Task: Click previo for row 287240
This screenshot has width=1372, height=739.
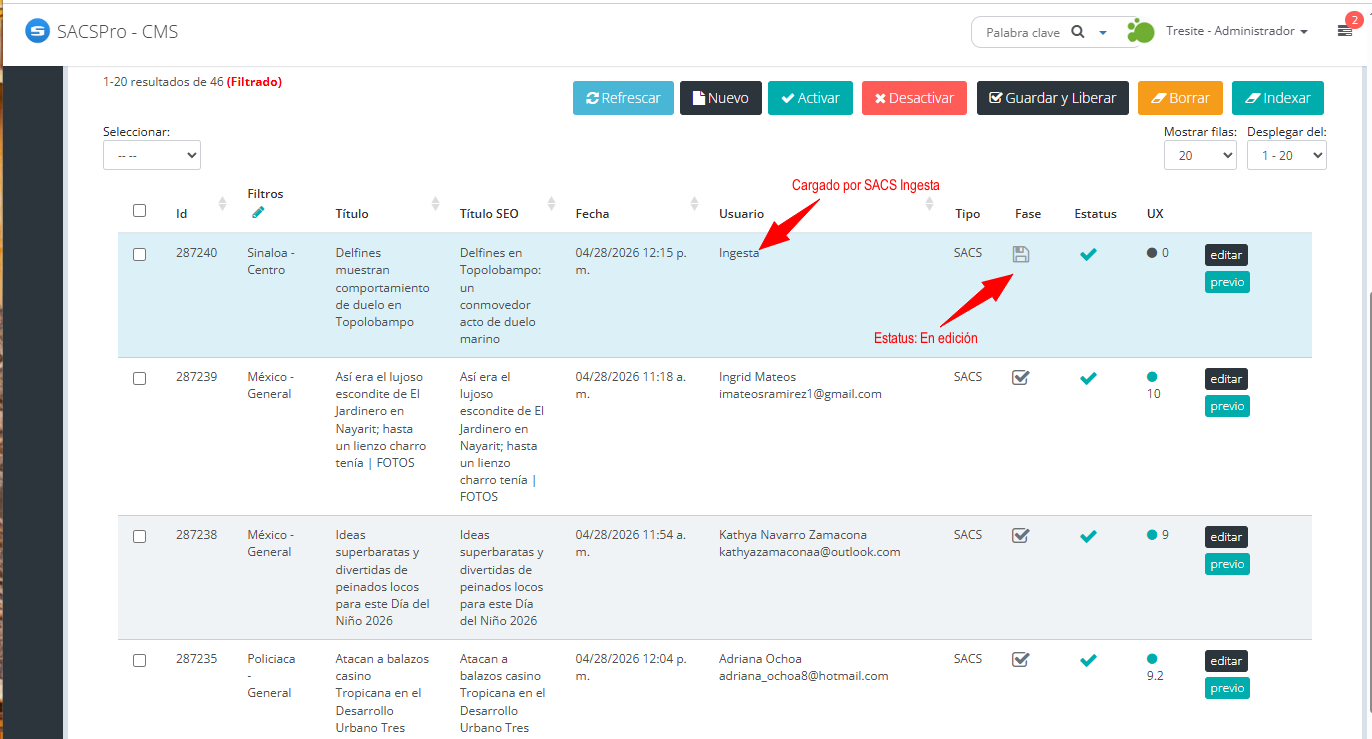Action: click(x=1227, y=282)
